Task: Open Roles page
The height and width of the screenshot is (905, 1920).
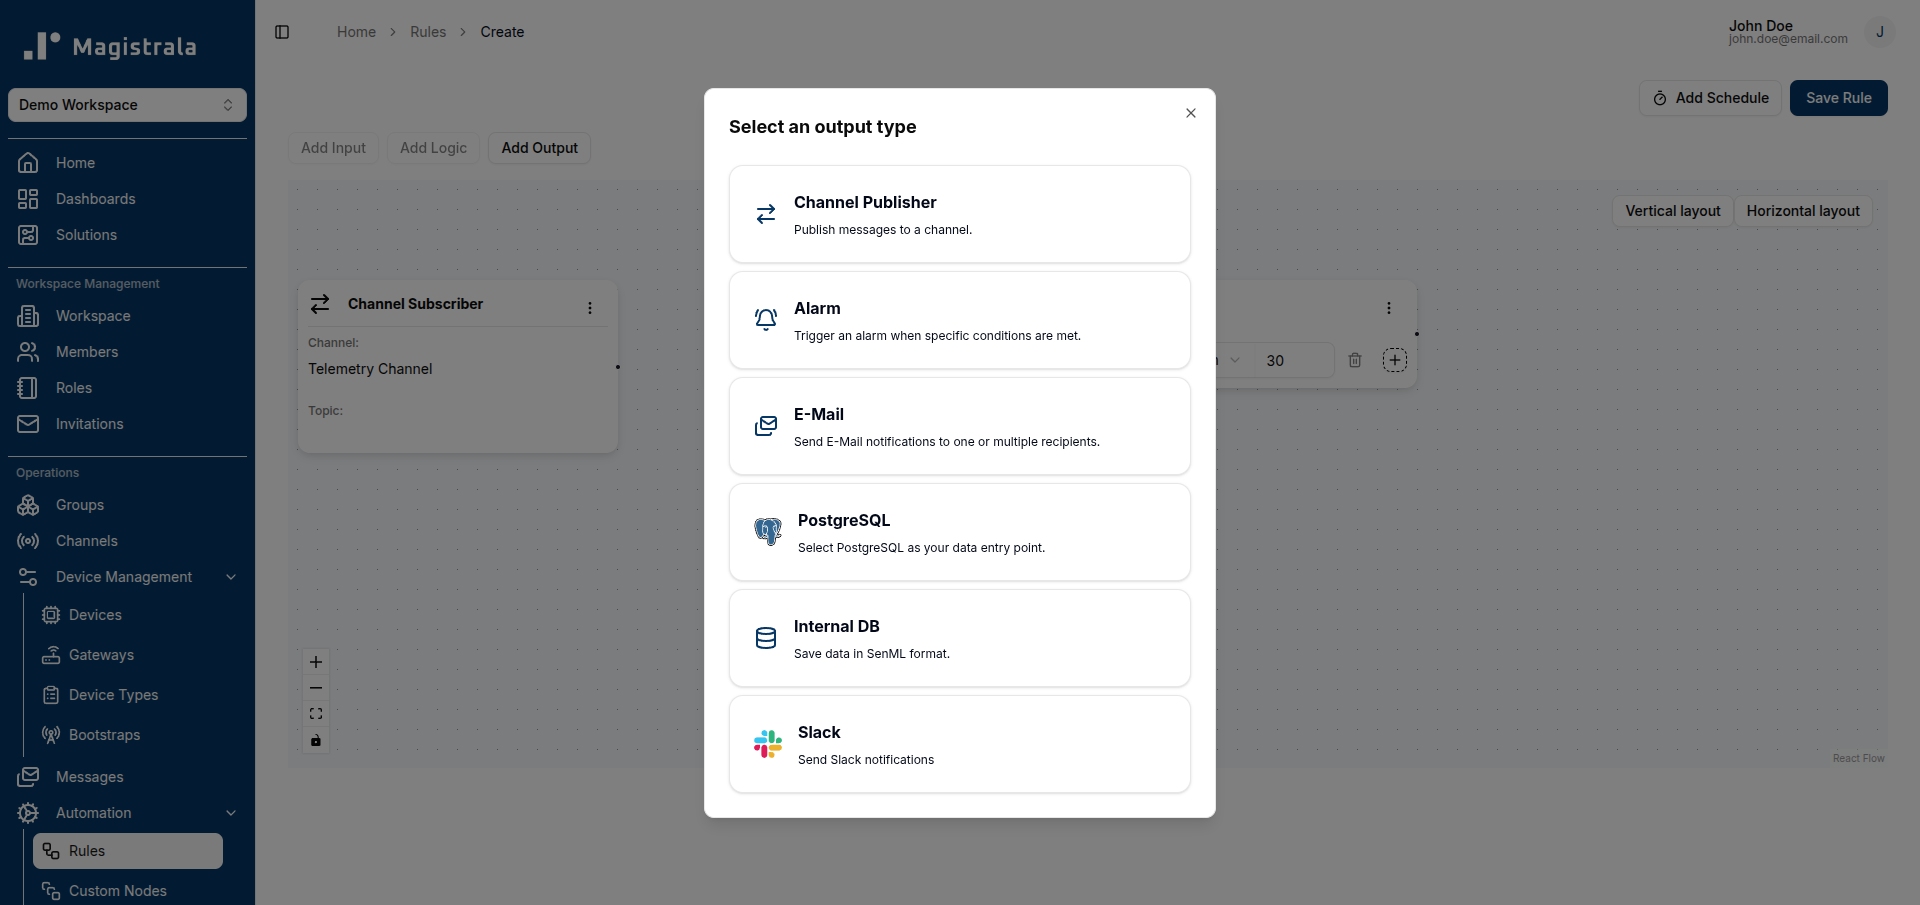Action: point(127,388)
